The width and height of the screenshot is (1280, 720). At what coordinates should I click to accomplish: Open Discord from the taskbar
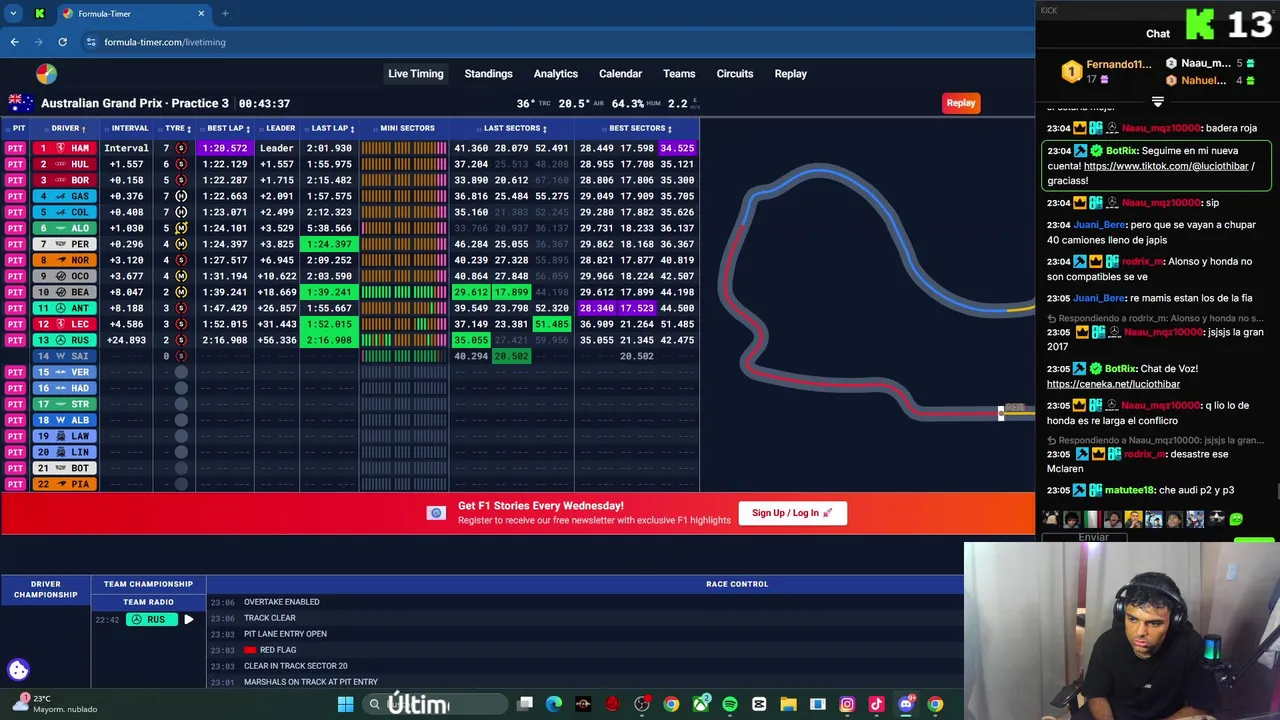click(906, 704)
